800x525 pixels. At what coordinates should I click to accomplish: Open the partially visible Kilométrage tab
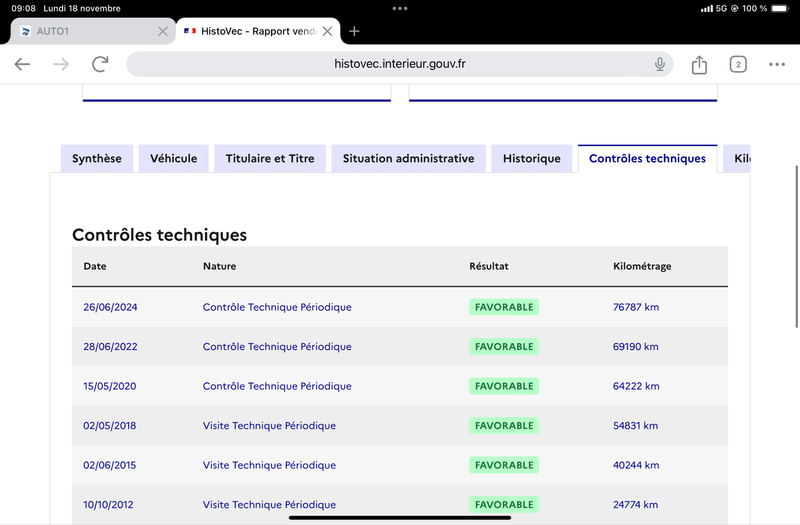(x=737, y=159)
